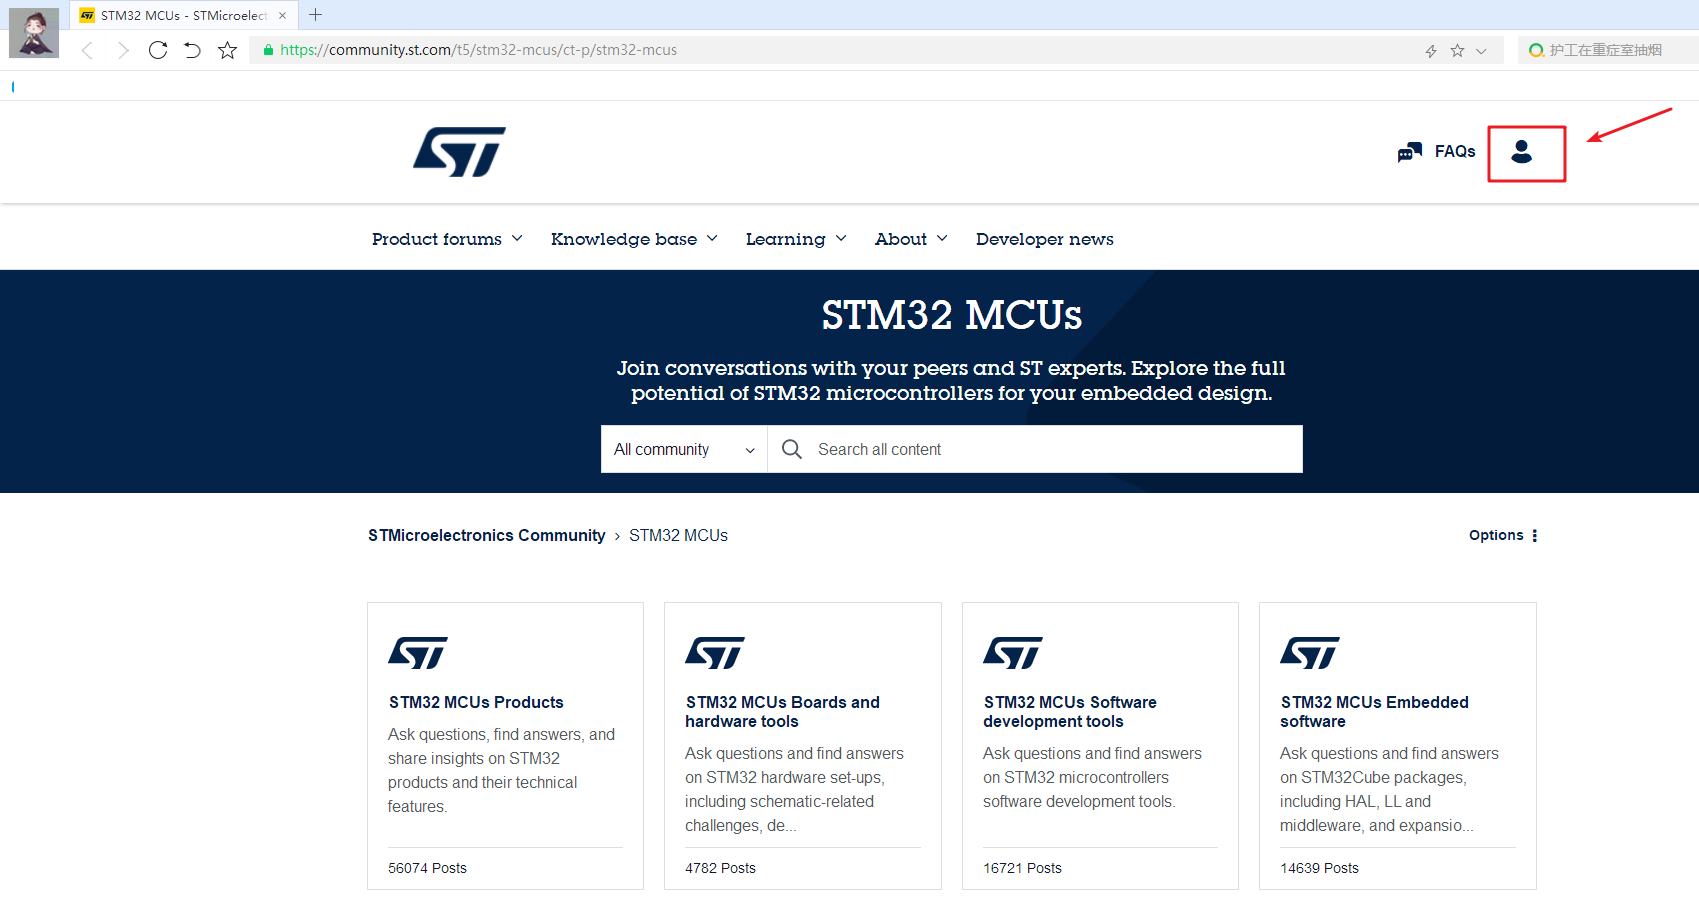Click the ST logo on Boards and hardware tools card
Image resolution: width=1699 pixels, height=901 pixels.
[715, 653]
